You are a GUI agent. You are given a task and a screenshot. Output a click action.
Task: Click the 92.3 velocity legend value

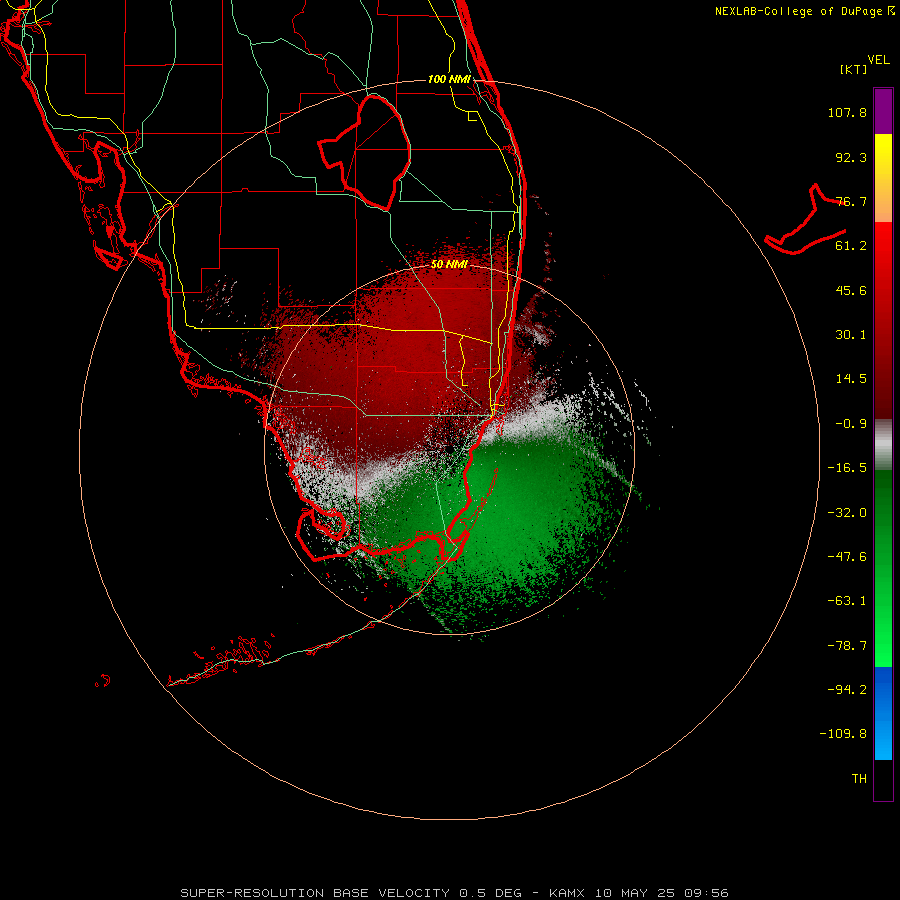(851, 158)
